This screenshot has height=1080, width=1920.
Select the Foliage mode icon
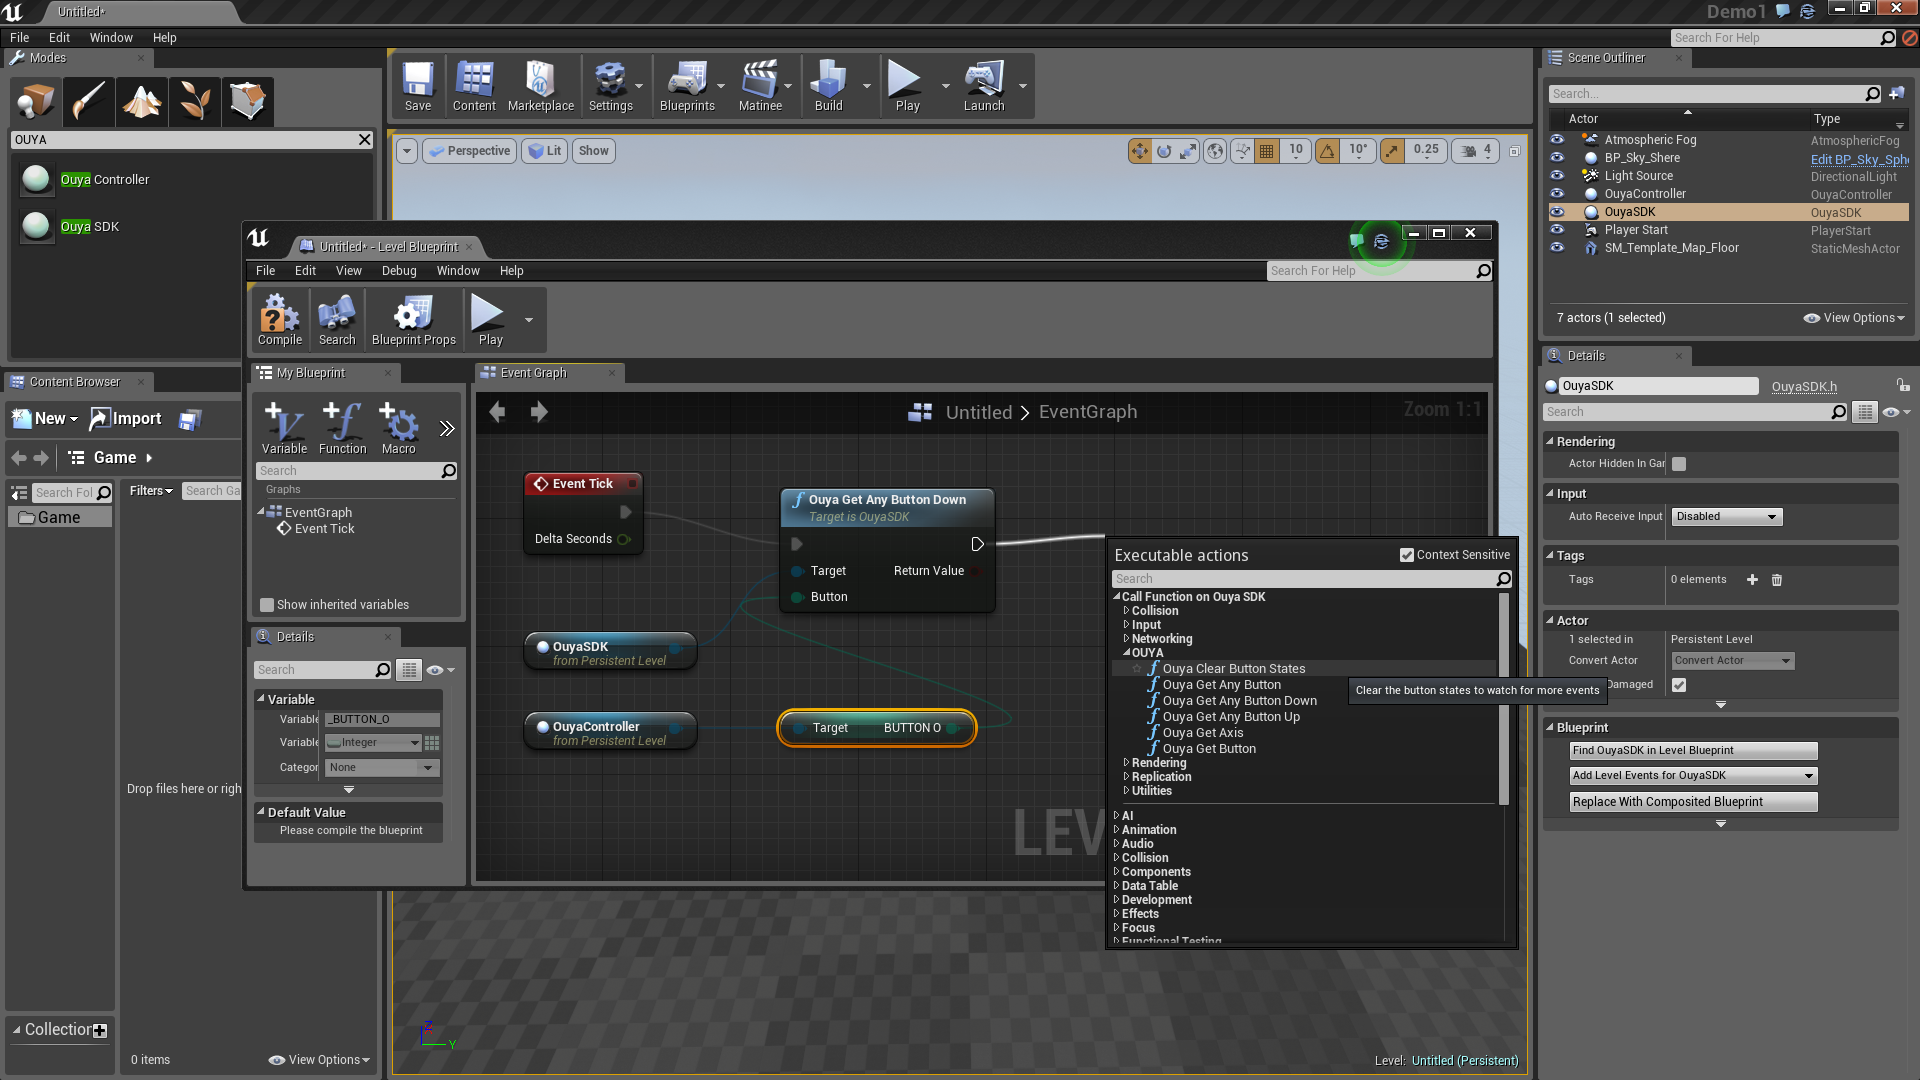pos(194,101)
